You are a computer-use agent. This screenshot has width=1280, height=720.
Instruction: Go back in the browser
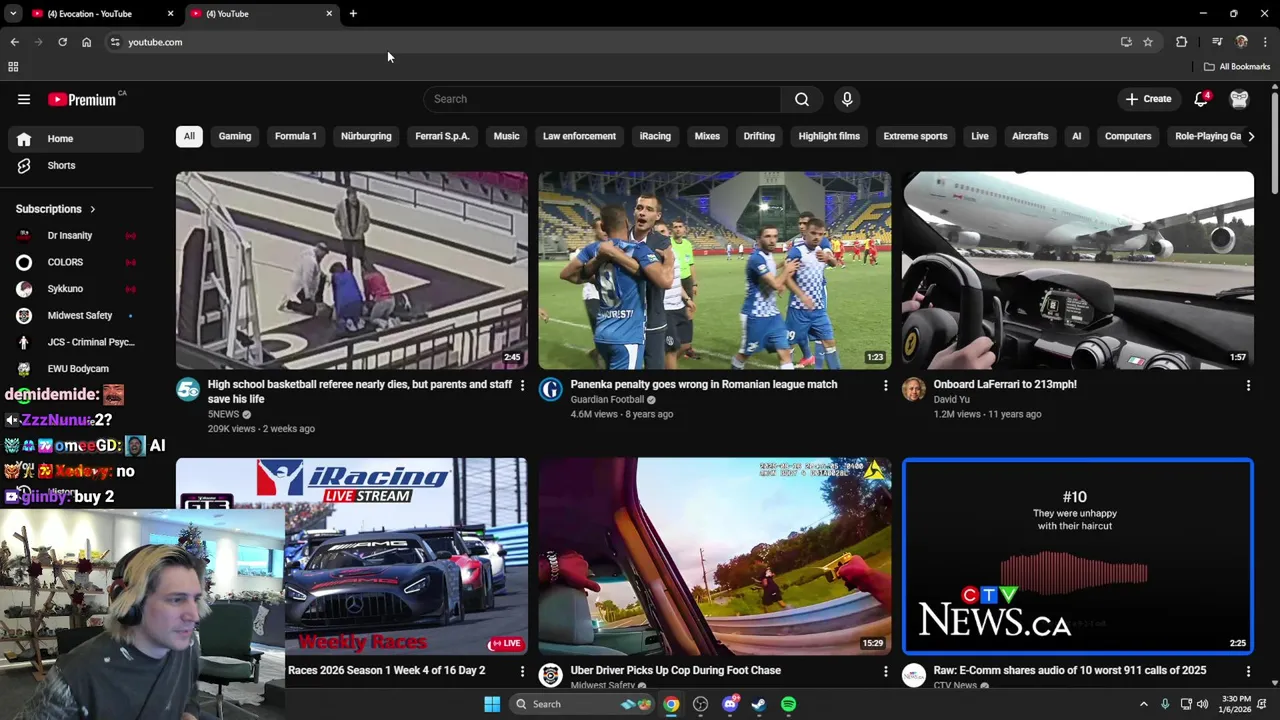14,42
